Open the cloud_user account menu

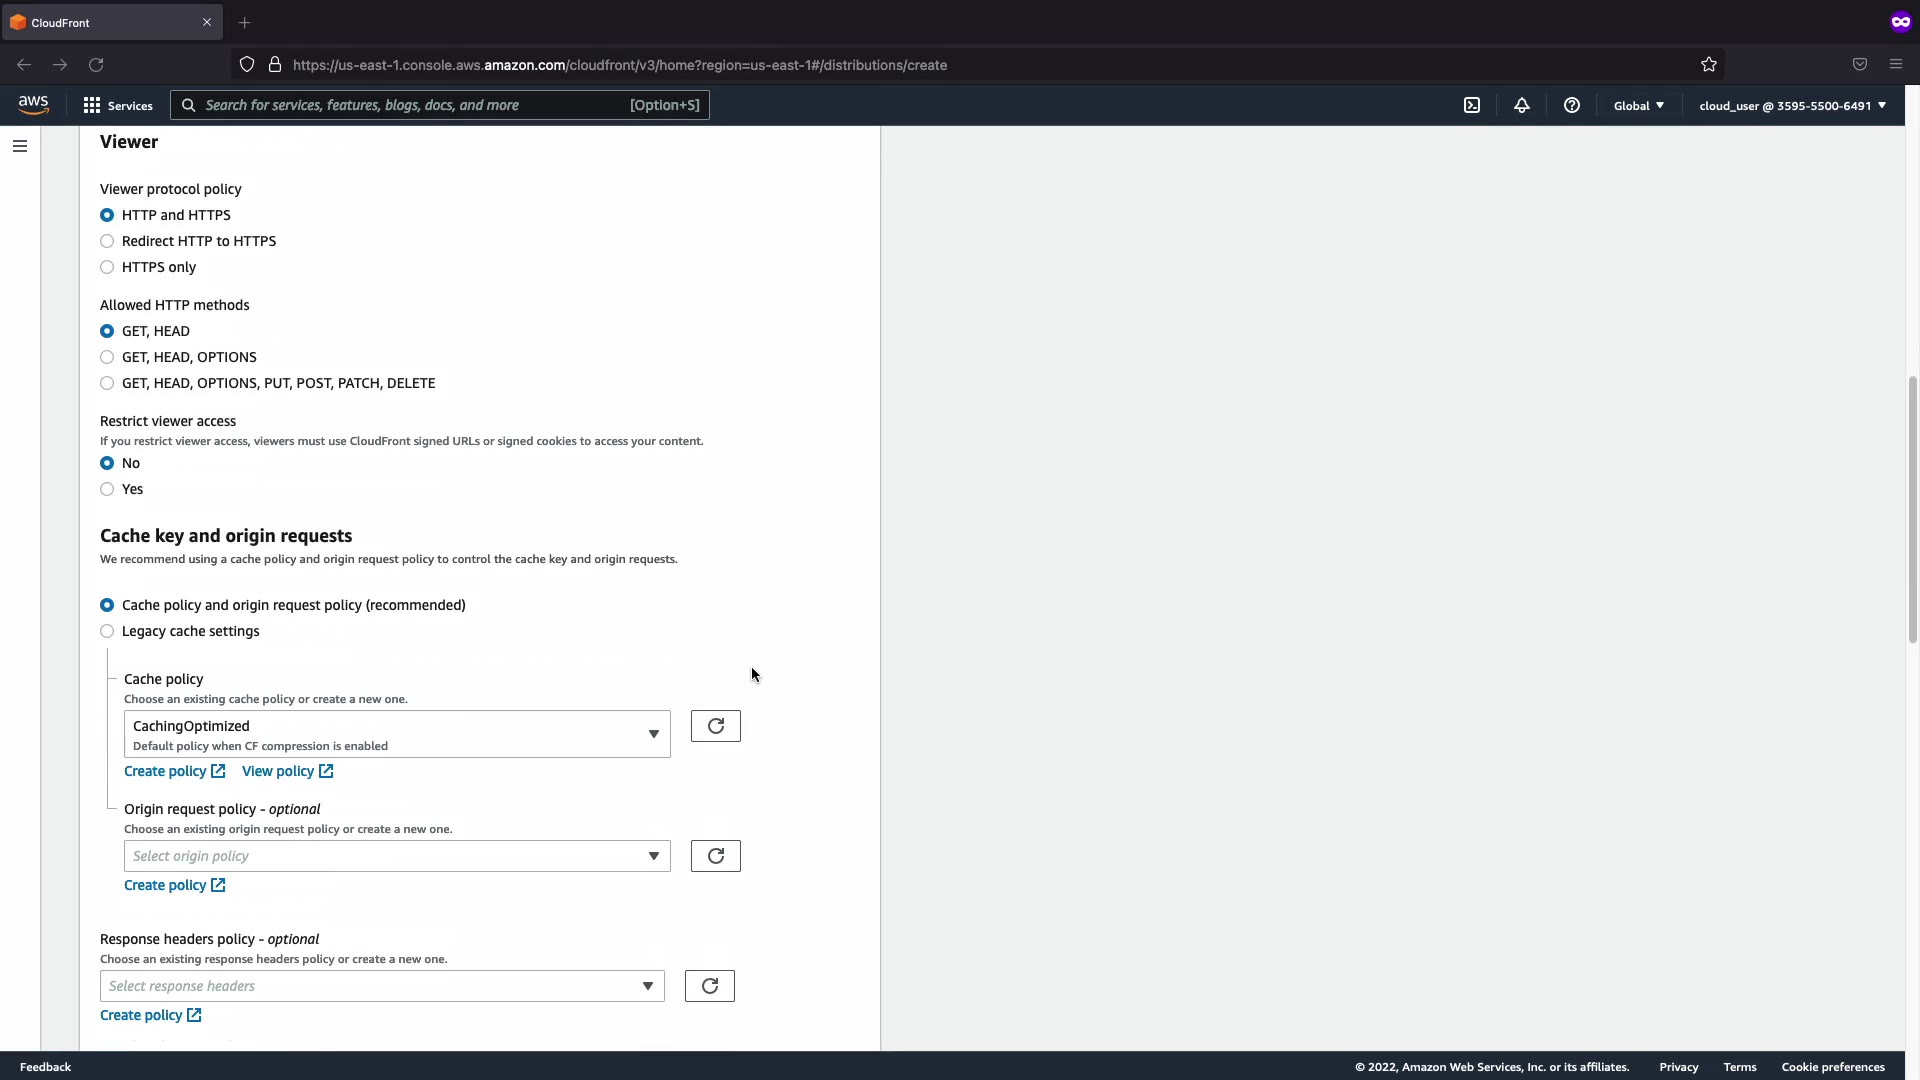click(x=1792, y=105)
